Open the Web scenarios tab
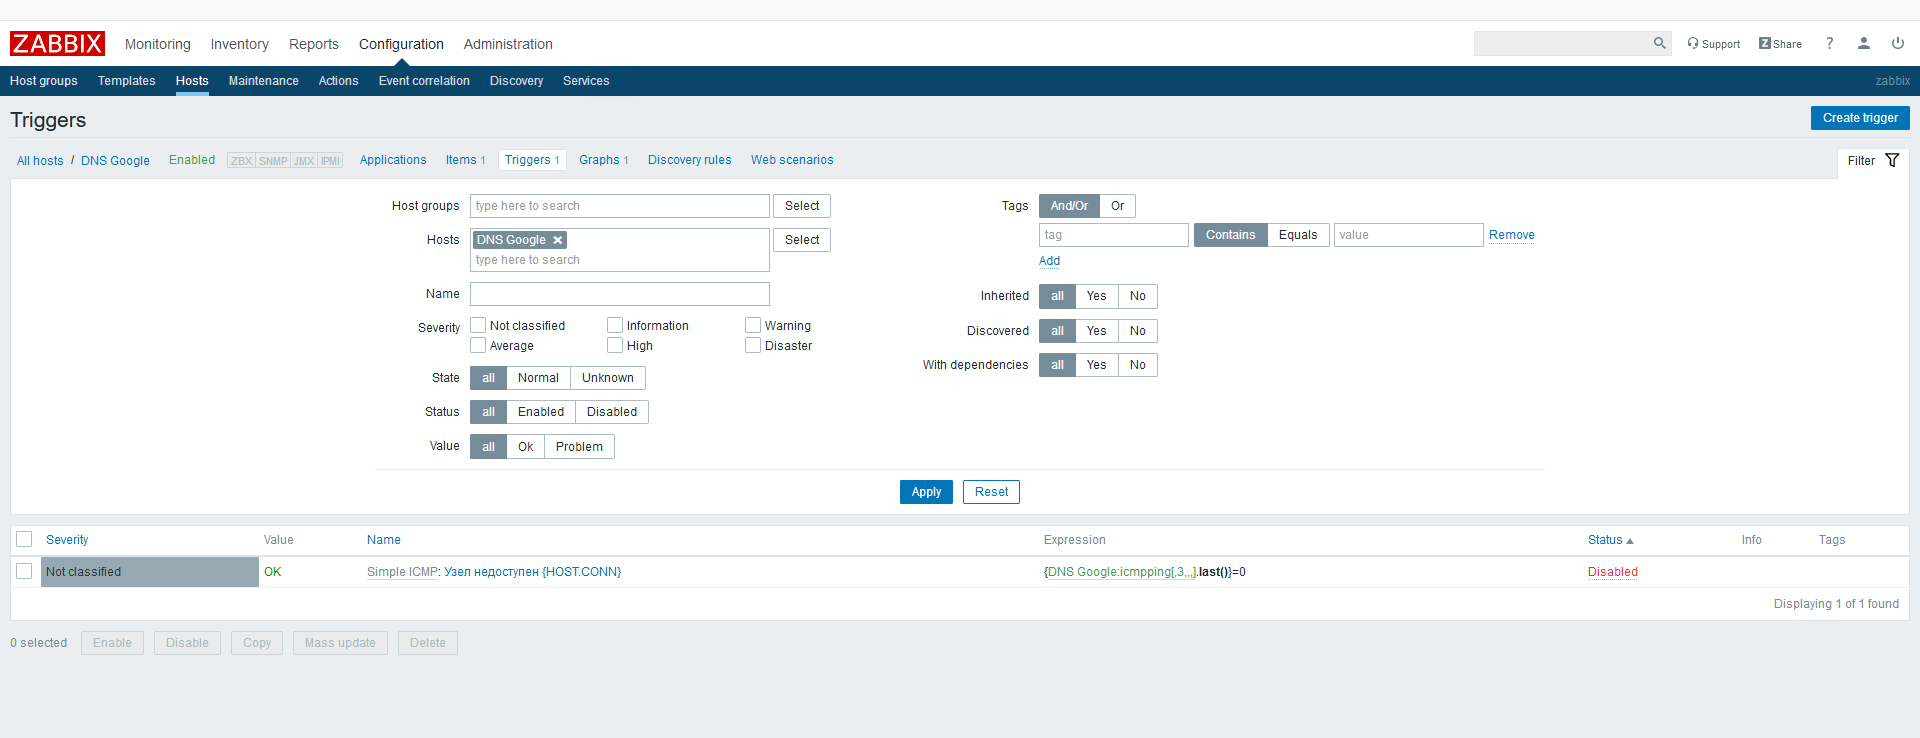1920x738 pixels. (792, 160)
